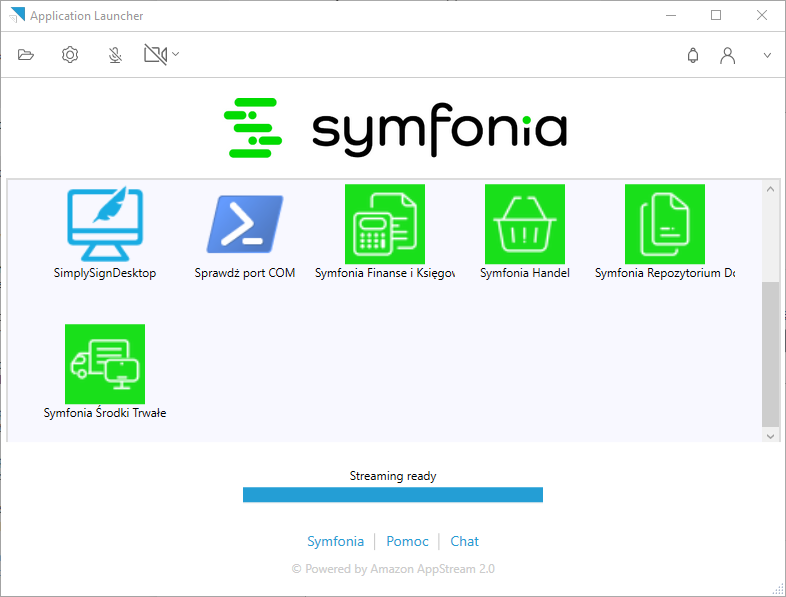The width and height of the screenshot is (786, 597).
Task: Open Sprawdź port COM PowerShell shortcut
Action: point(245,224)
